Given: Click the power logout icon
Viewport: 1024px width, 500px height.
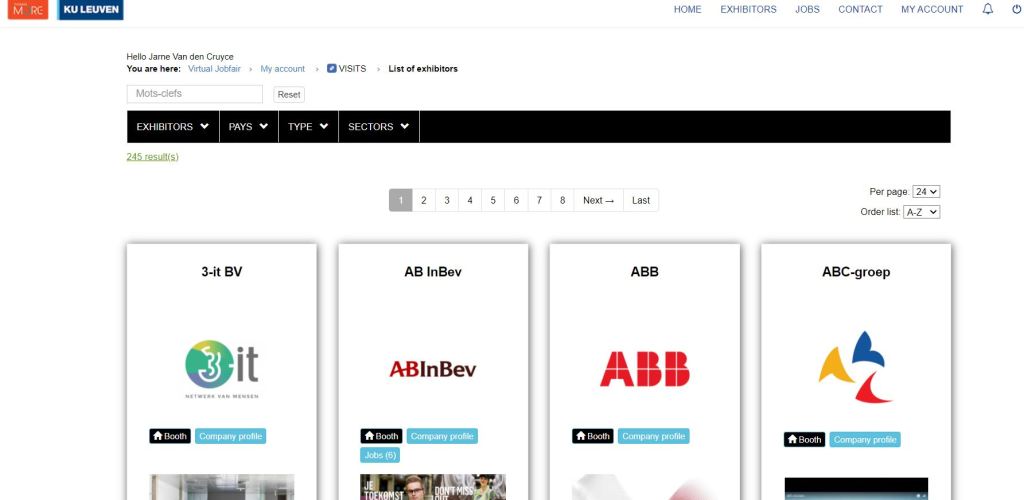Looking at the screenshot, I should tap(1016, 9).
